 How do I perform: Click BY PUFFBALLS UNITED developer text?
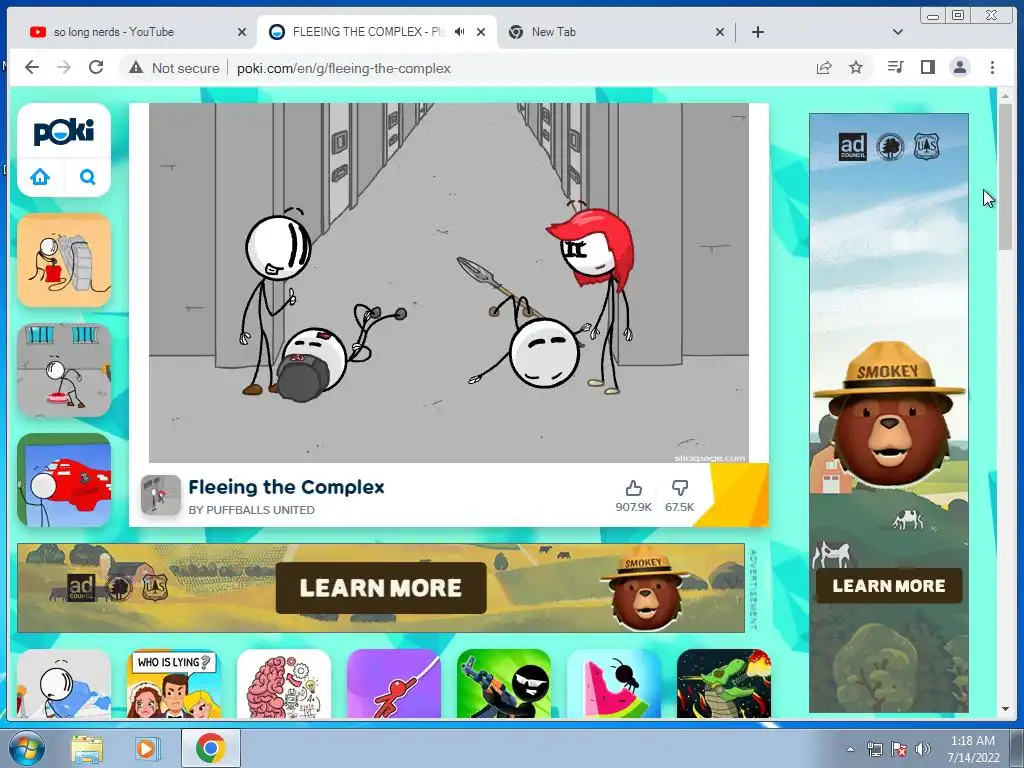point(251,510)
